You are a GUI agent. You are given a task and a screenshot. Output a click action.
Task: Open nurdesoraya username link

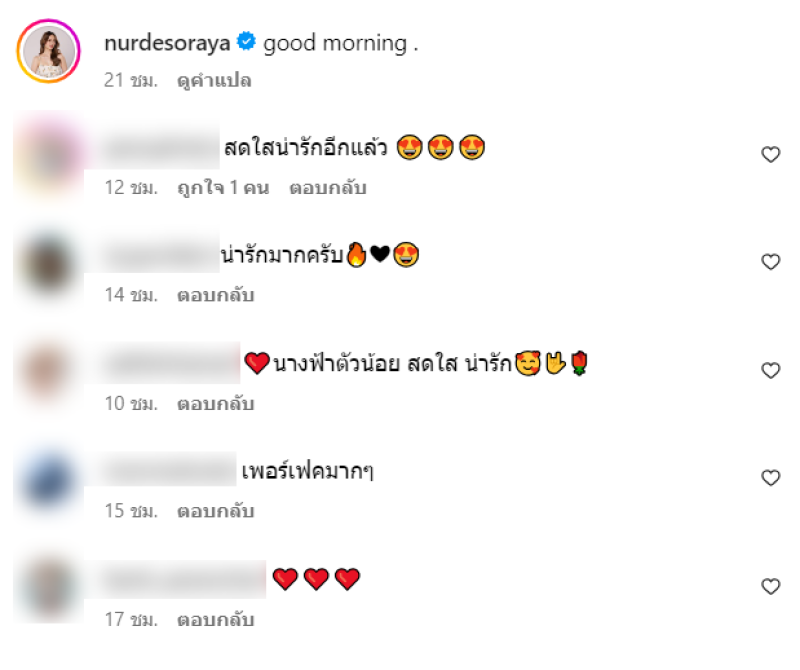[x=167, y=43]
